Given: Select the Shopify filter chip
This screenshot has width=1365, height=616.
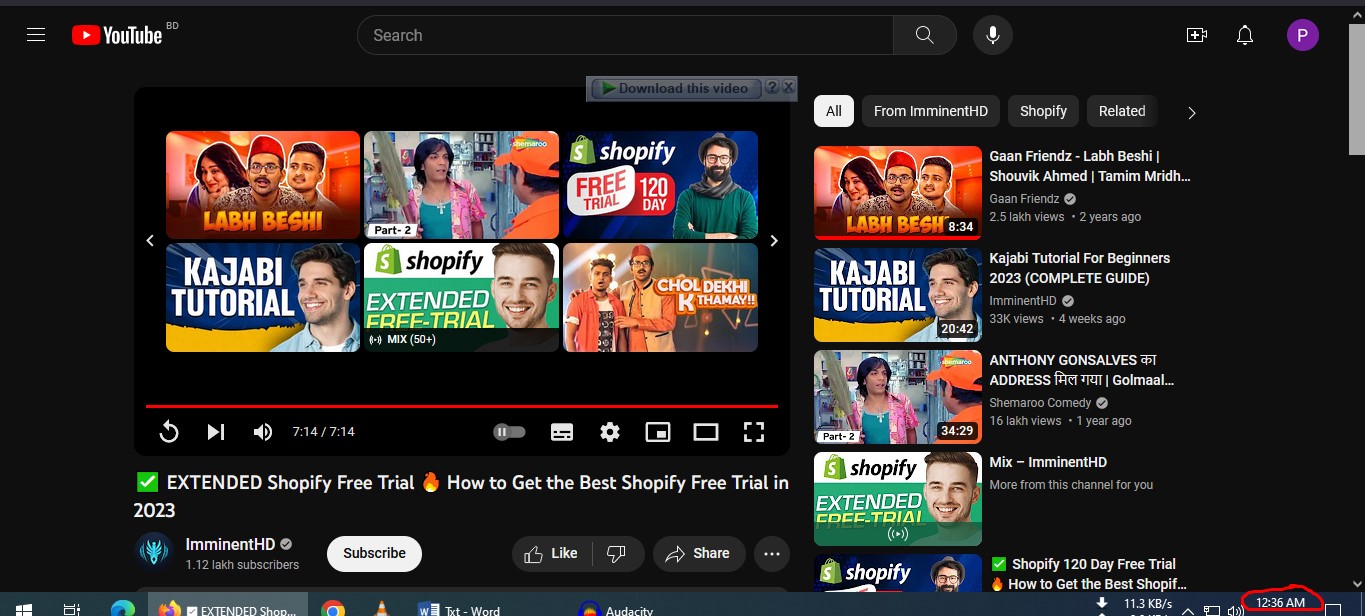Looking at the screenshot, I should coord(1043,111).
